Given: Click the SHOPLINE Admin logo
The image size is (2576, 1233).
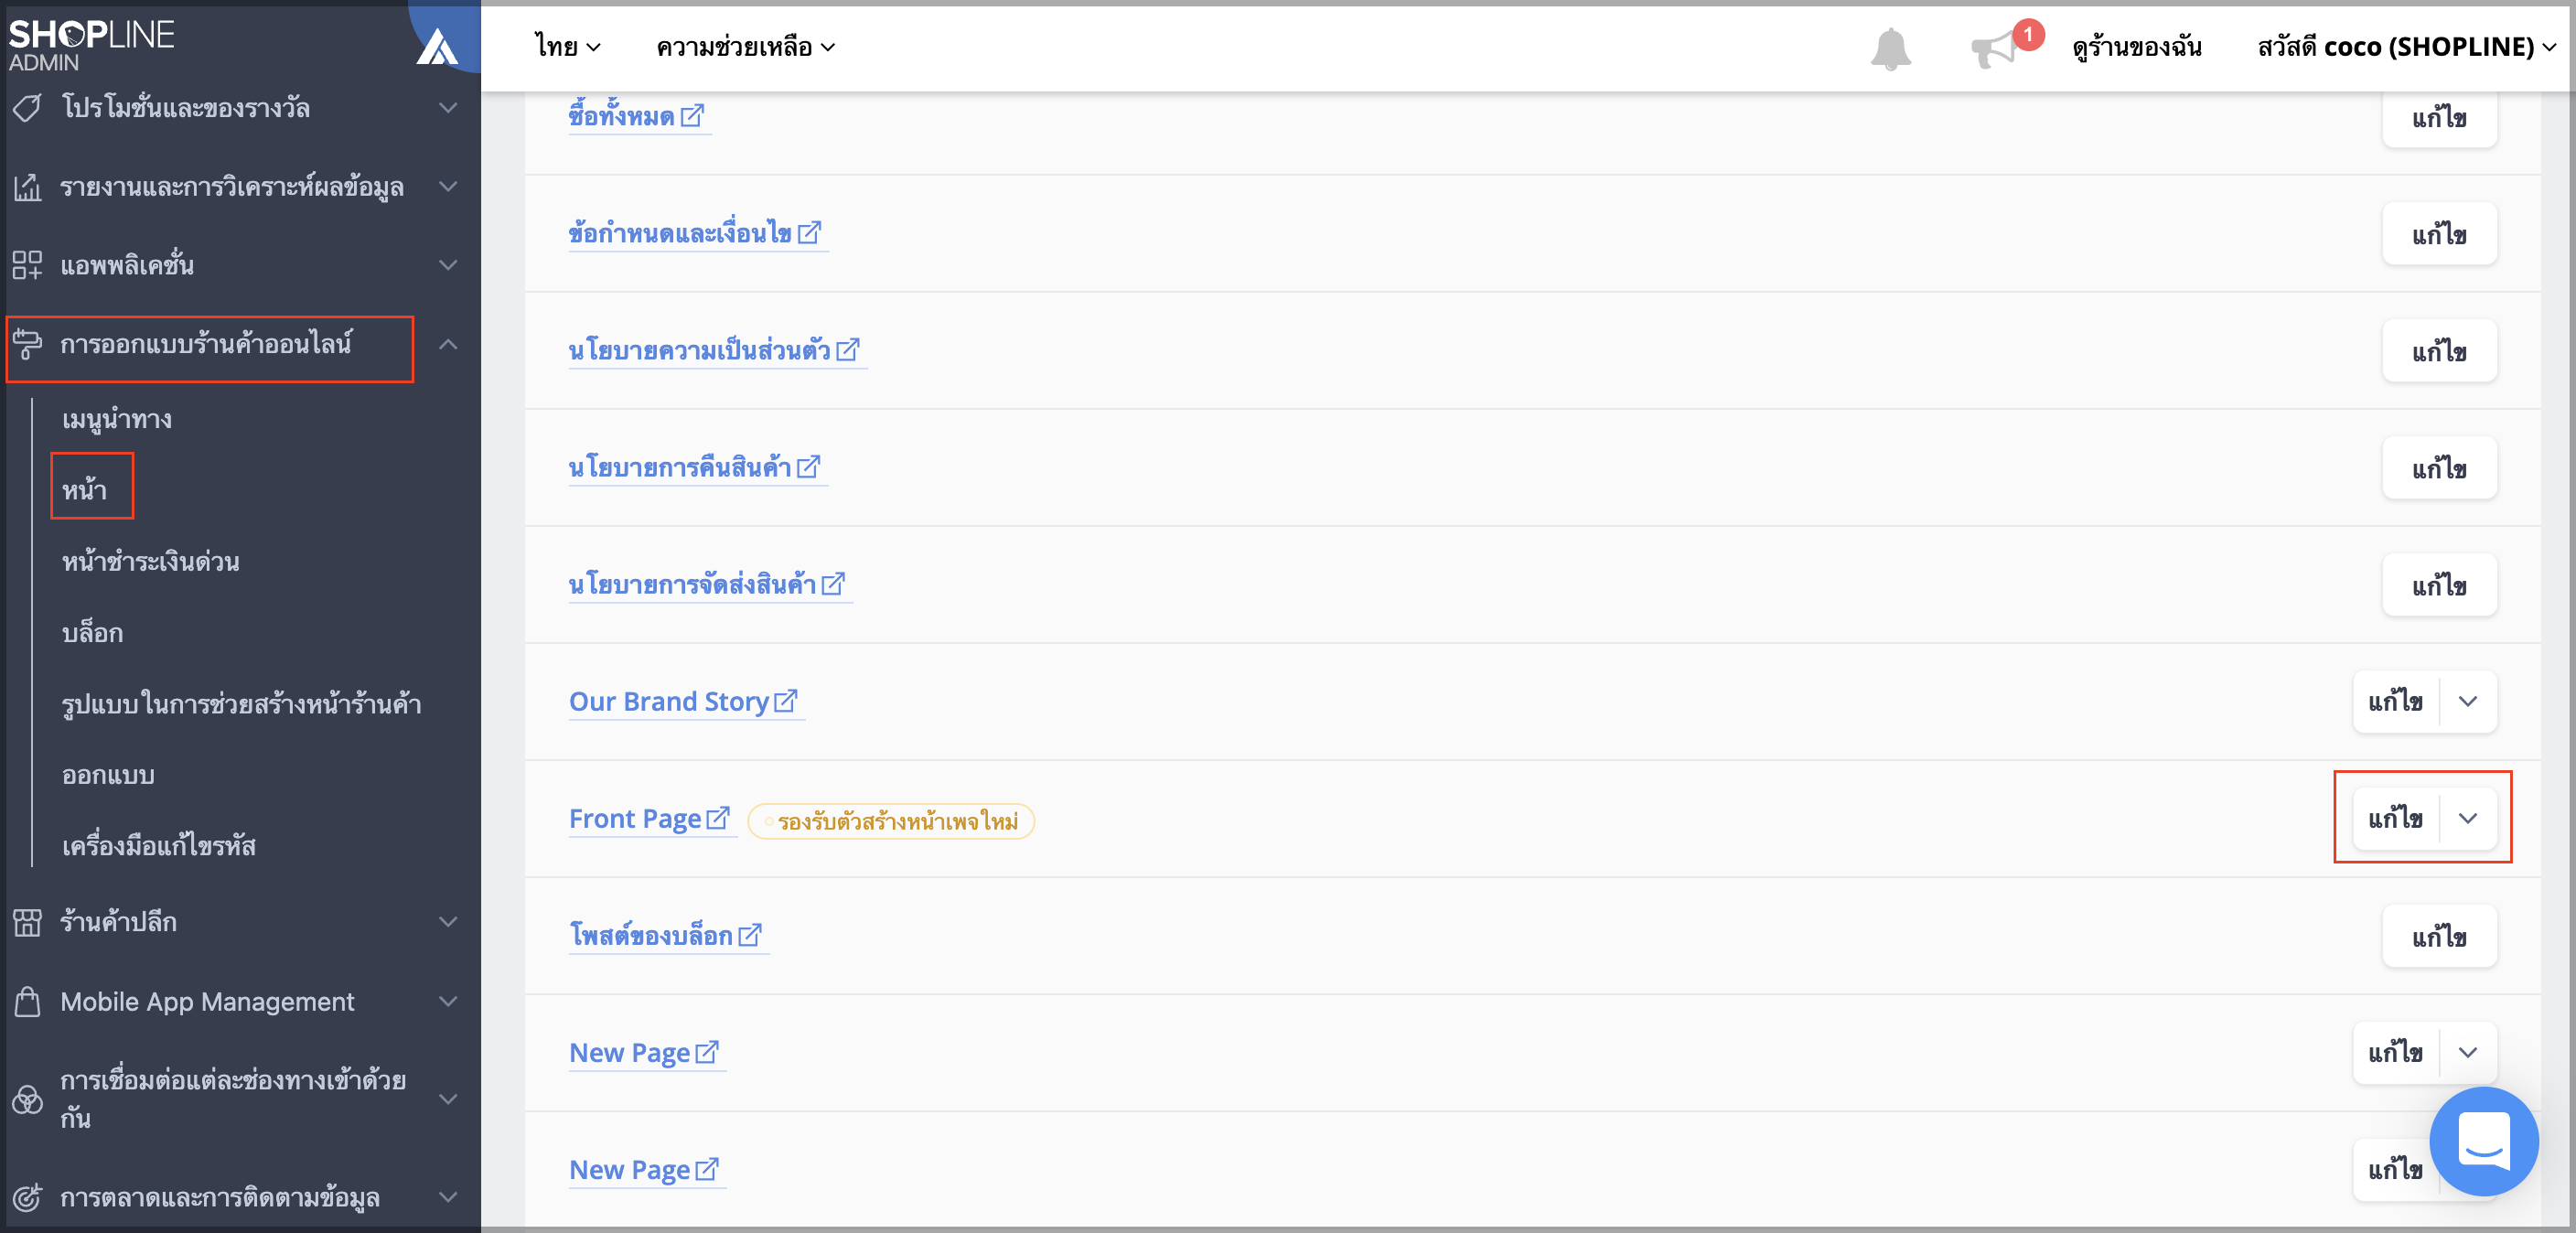Looking at the screenshot, I should [x=91, y=45].
